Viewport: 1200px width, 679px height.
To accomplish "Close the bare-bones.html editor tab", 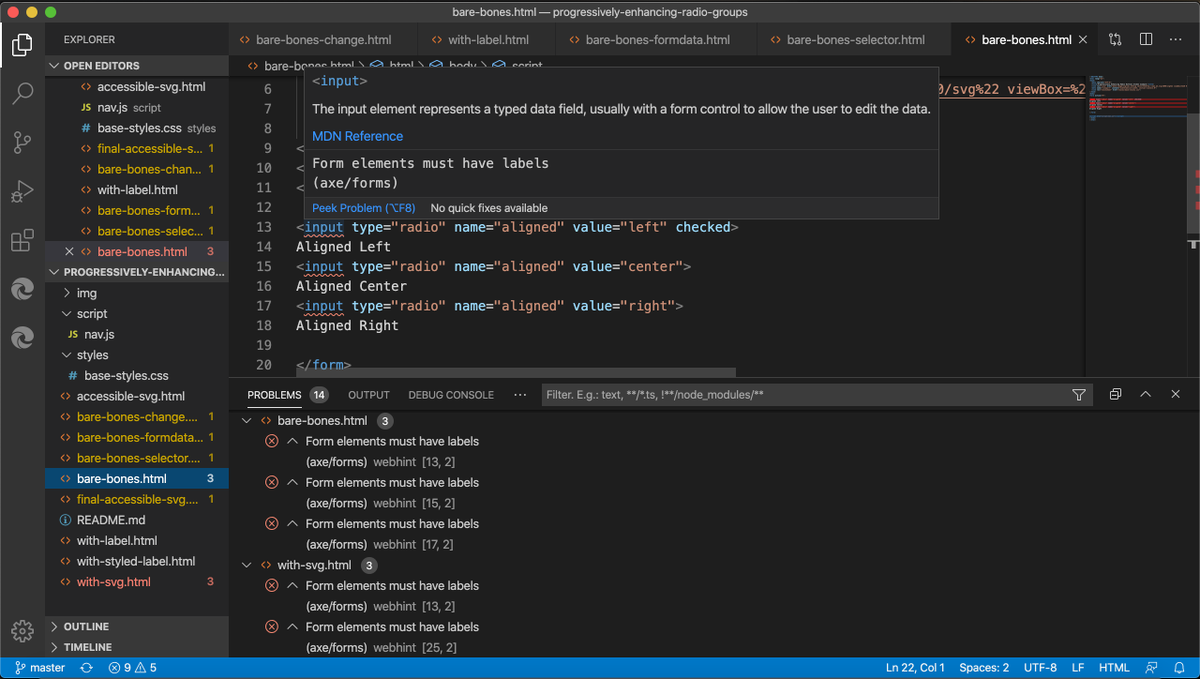I will click(1084, 40).
